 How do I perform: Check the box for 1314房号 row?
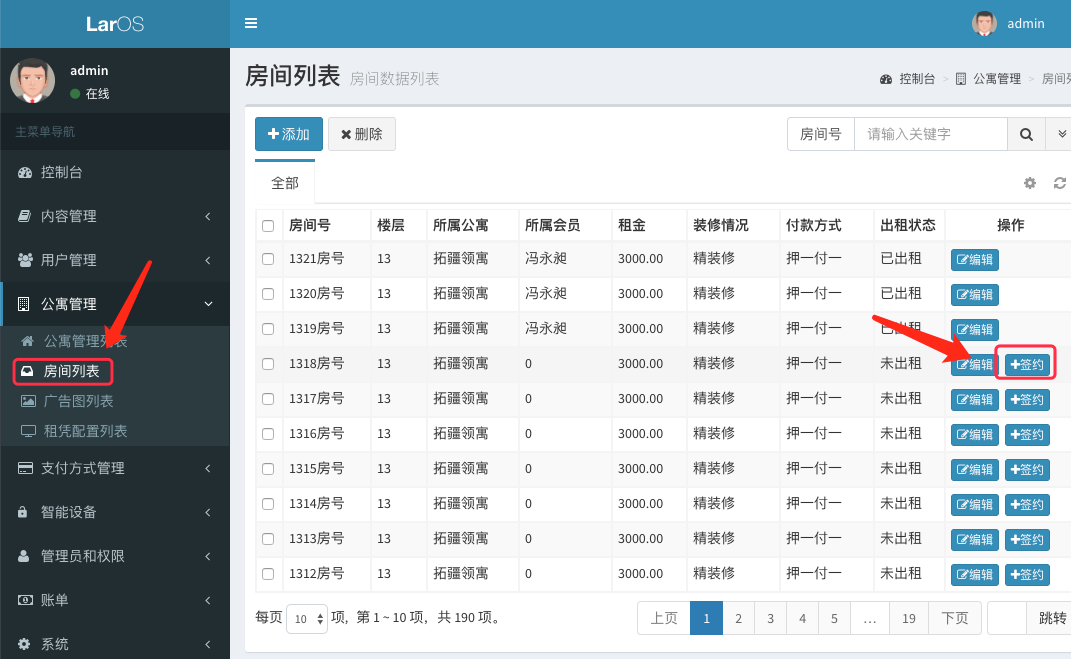[268, 504]
